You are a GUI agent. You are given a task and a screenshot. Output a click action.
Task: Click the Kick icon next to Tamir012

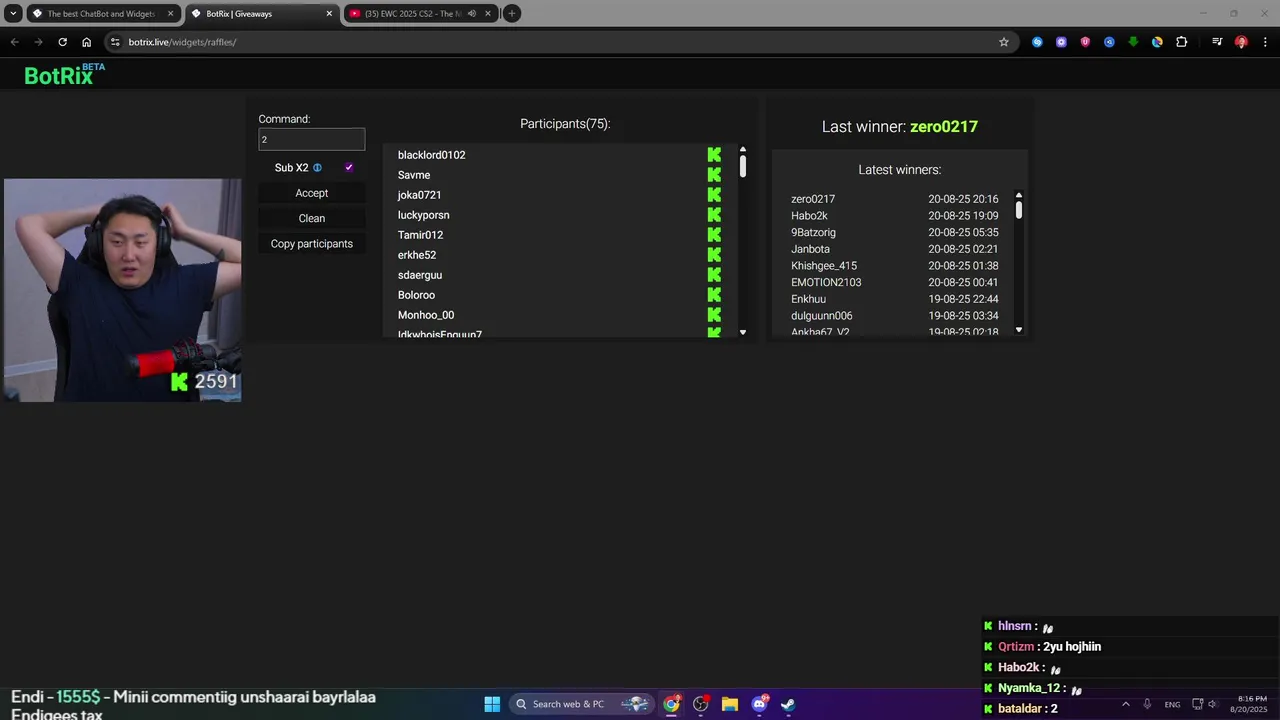(x=714, y=235)
